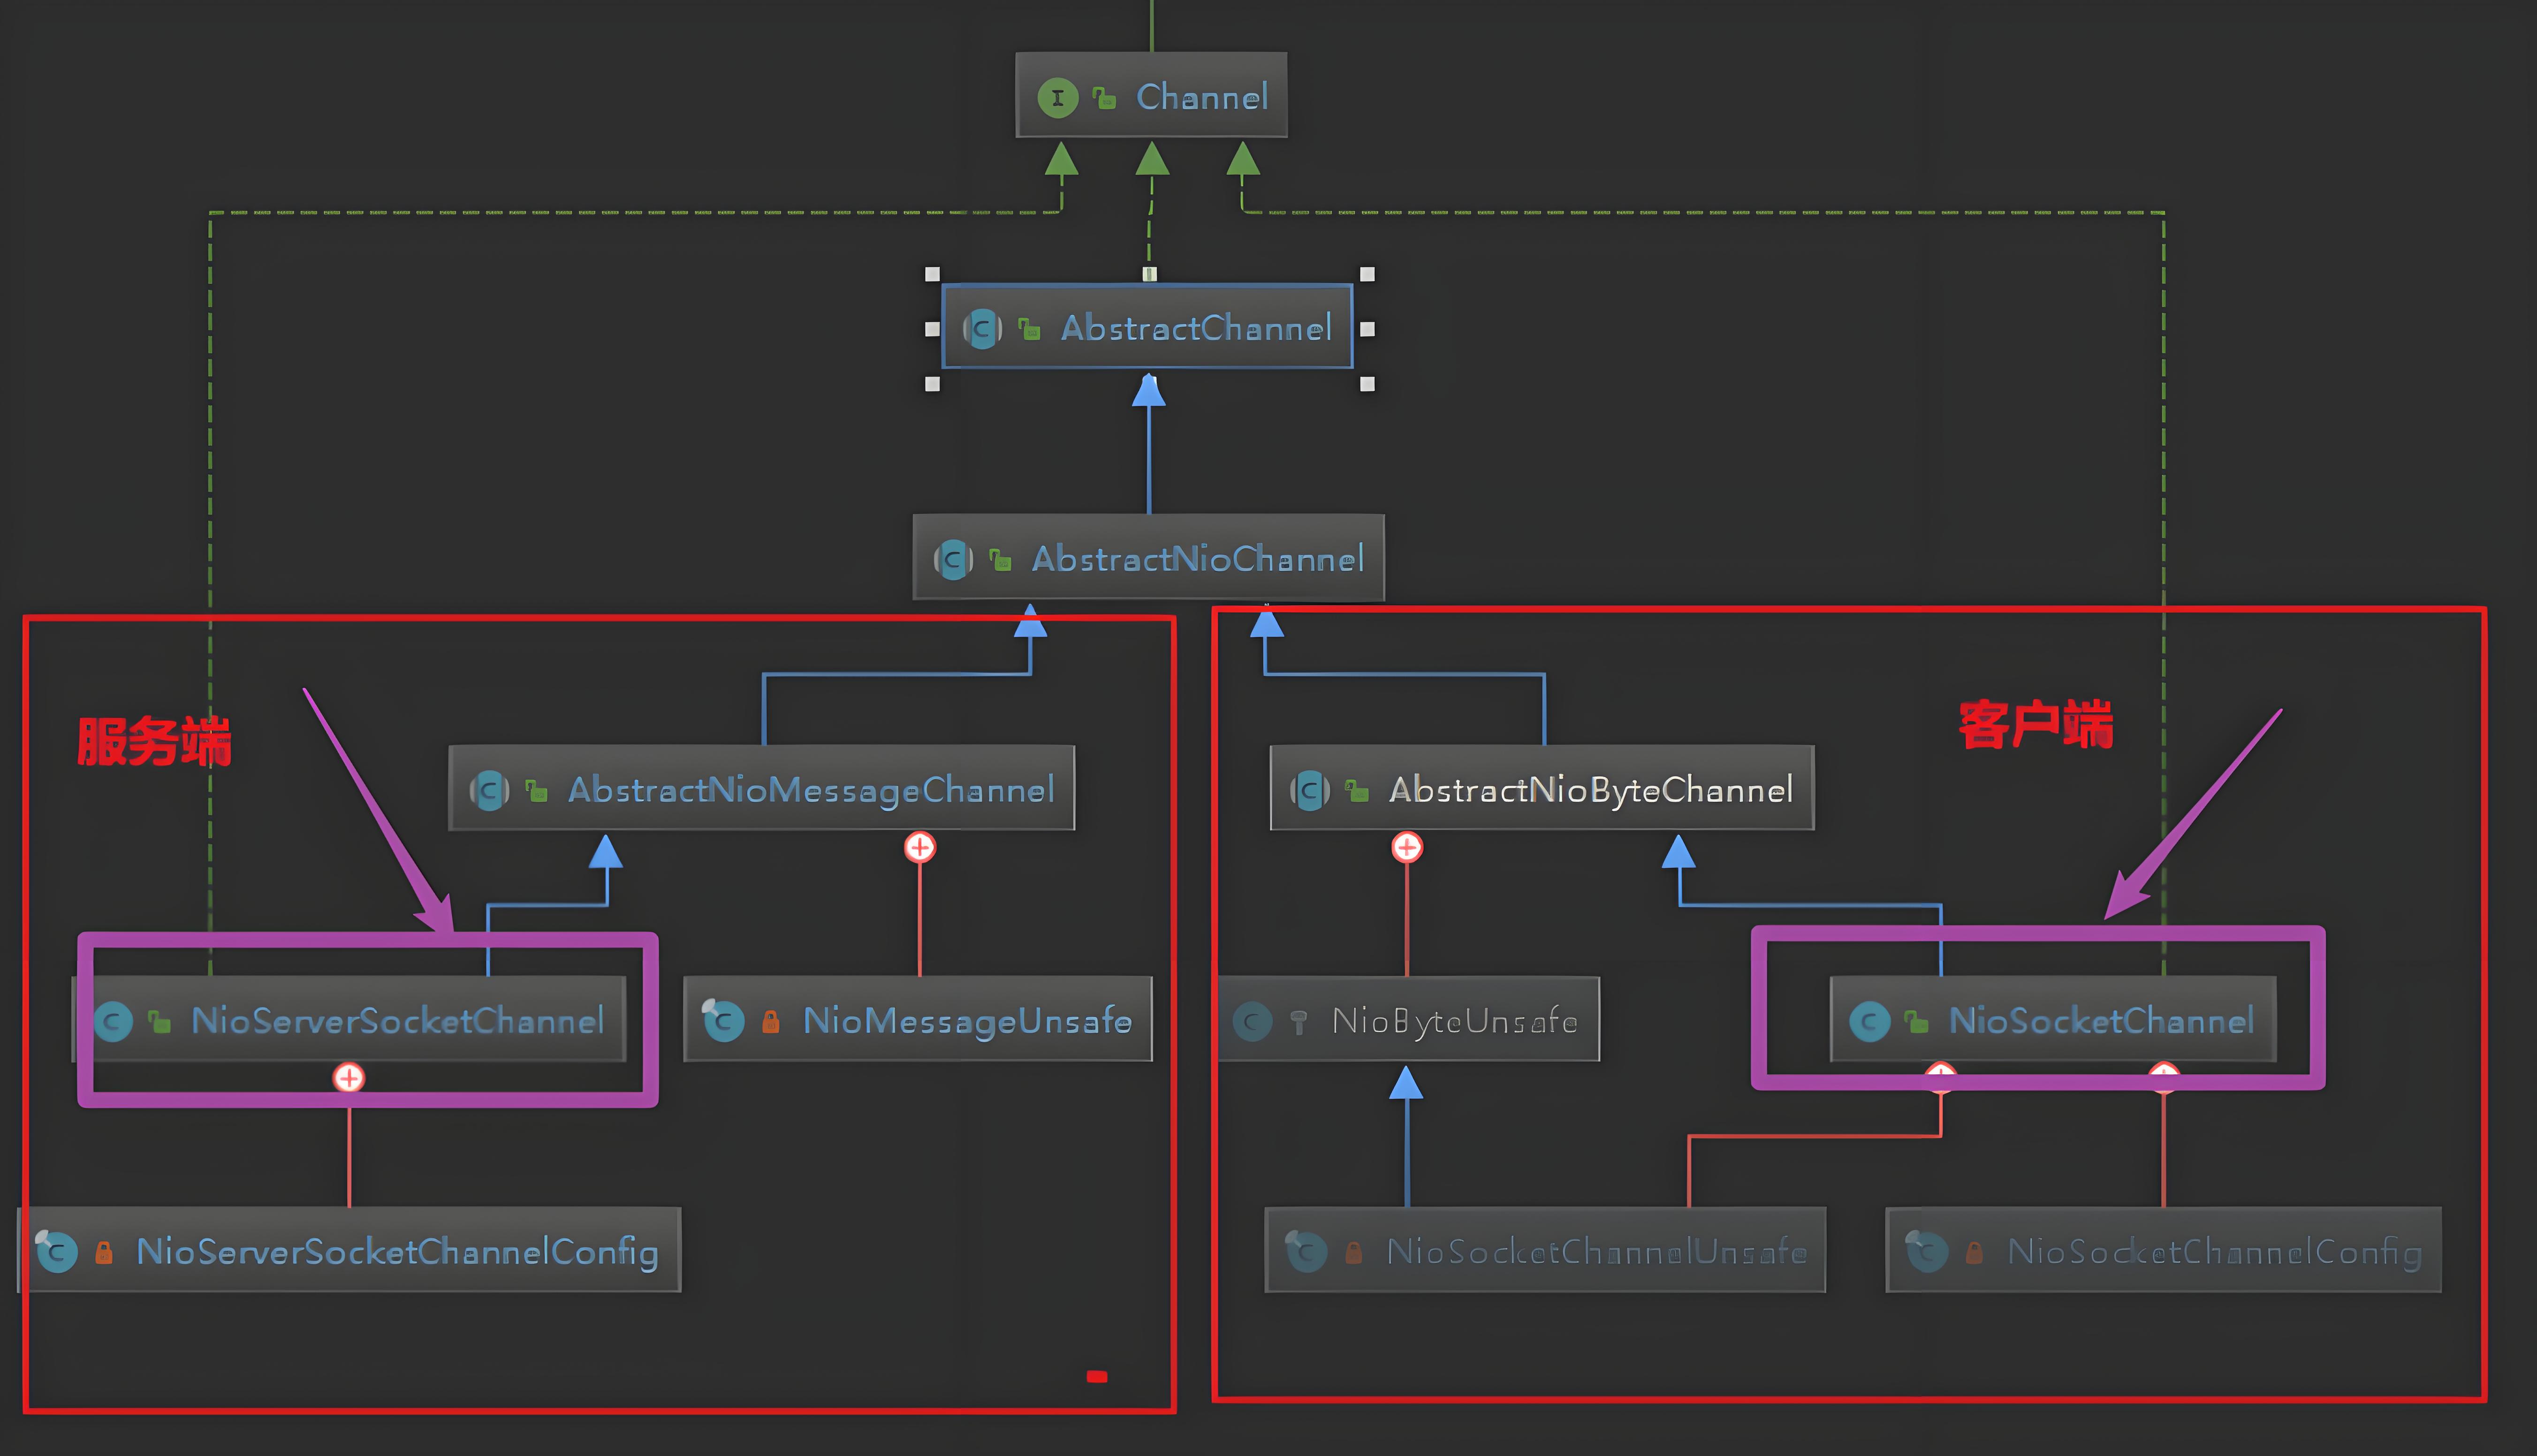Select the AbstractChannel class name

[x=1196, y=328]
